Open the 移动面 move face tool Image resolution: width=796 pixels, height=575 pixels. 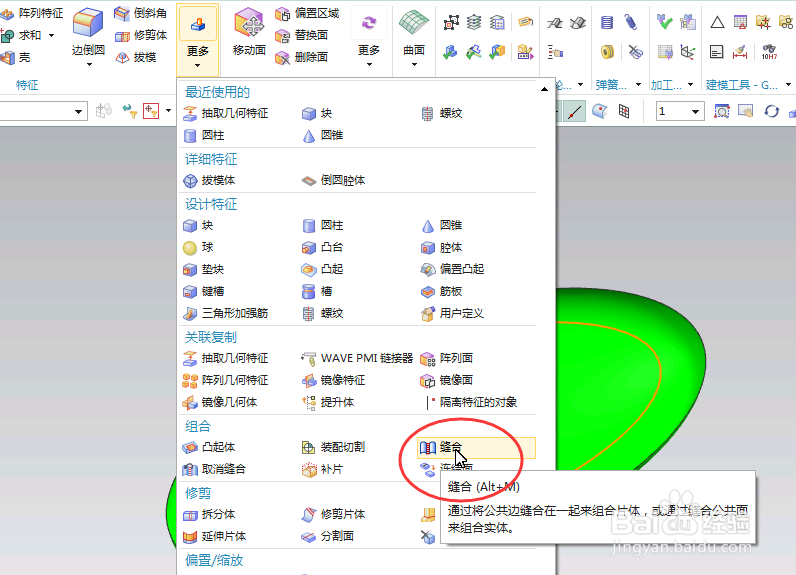click(x=249, y=31)
